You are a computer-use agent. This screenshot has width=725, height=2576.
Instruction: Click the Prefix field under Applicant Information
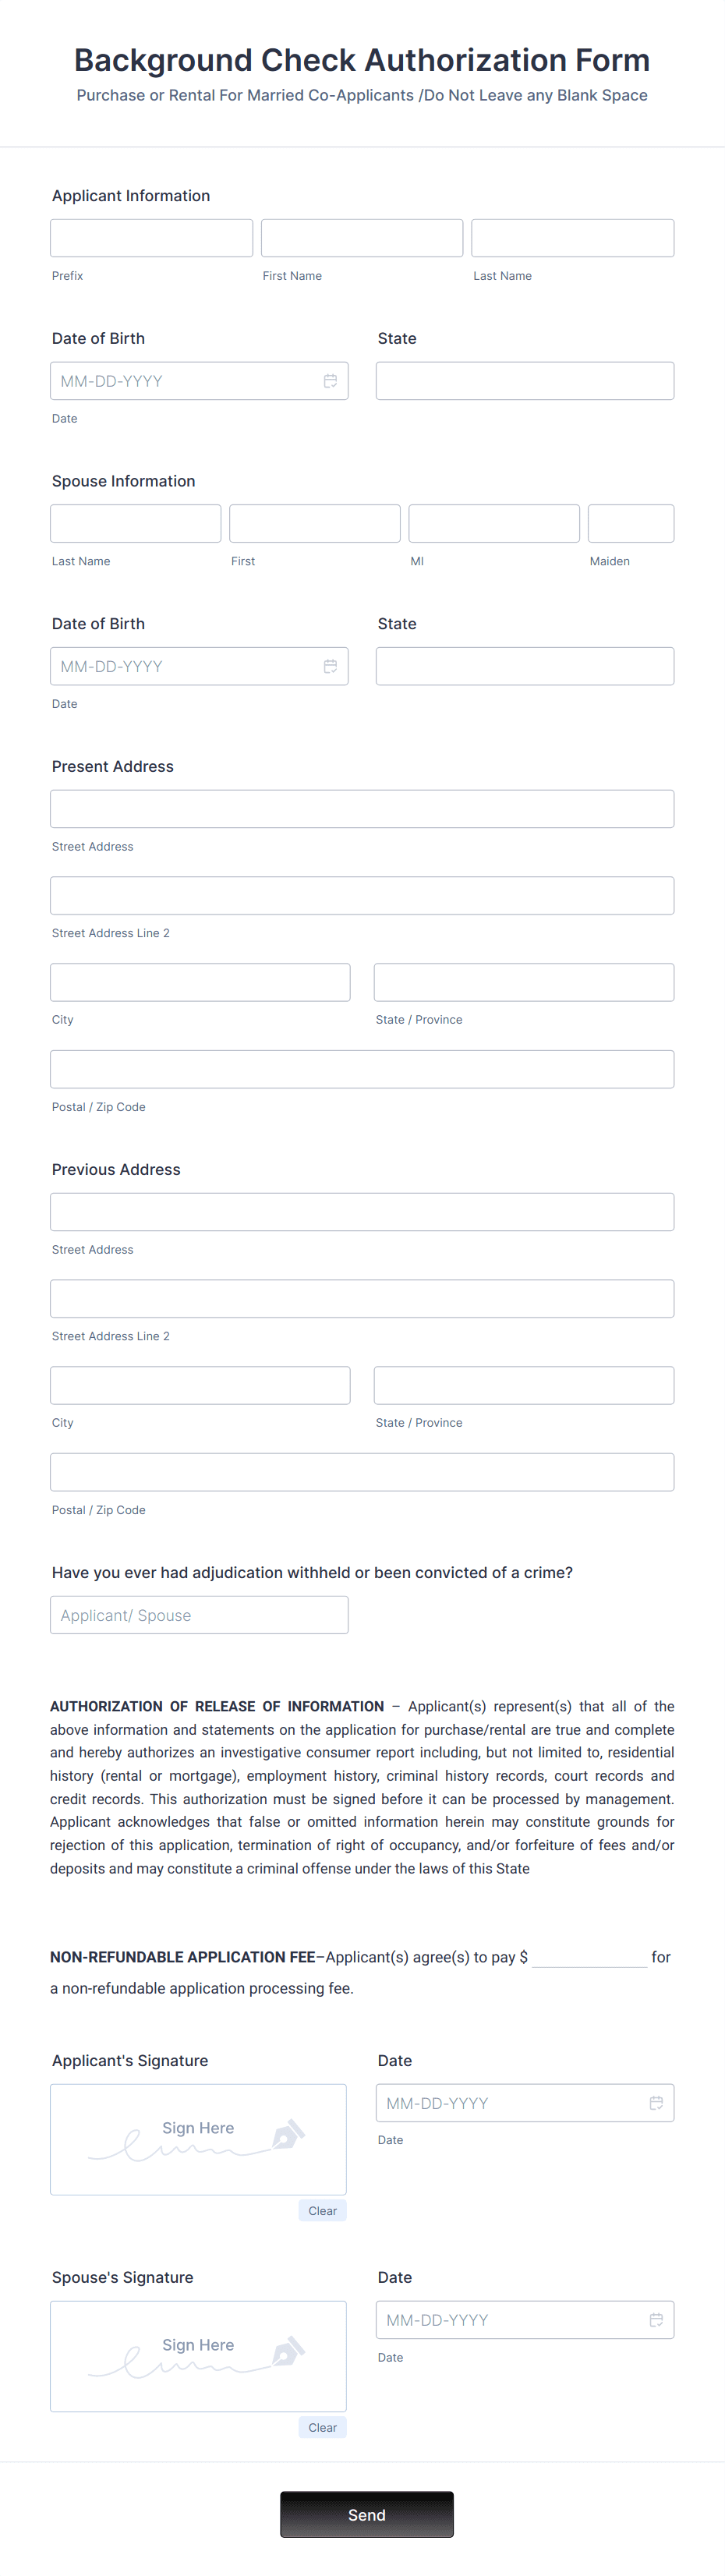point(151,237)
